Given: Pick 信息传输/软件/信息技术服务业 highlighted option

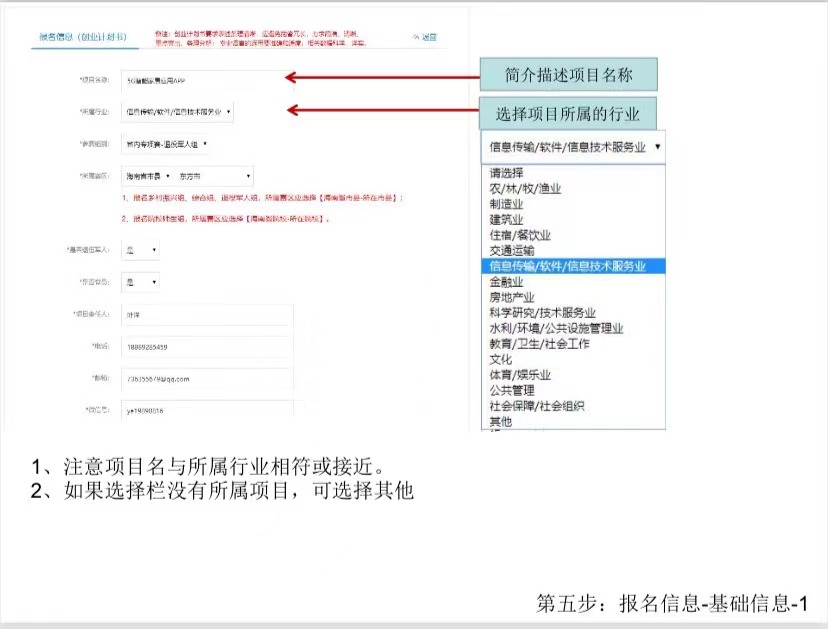Looking at the screenshot, I should (567, 266).
